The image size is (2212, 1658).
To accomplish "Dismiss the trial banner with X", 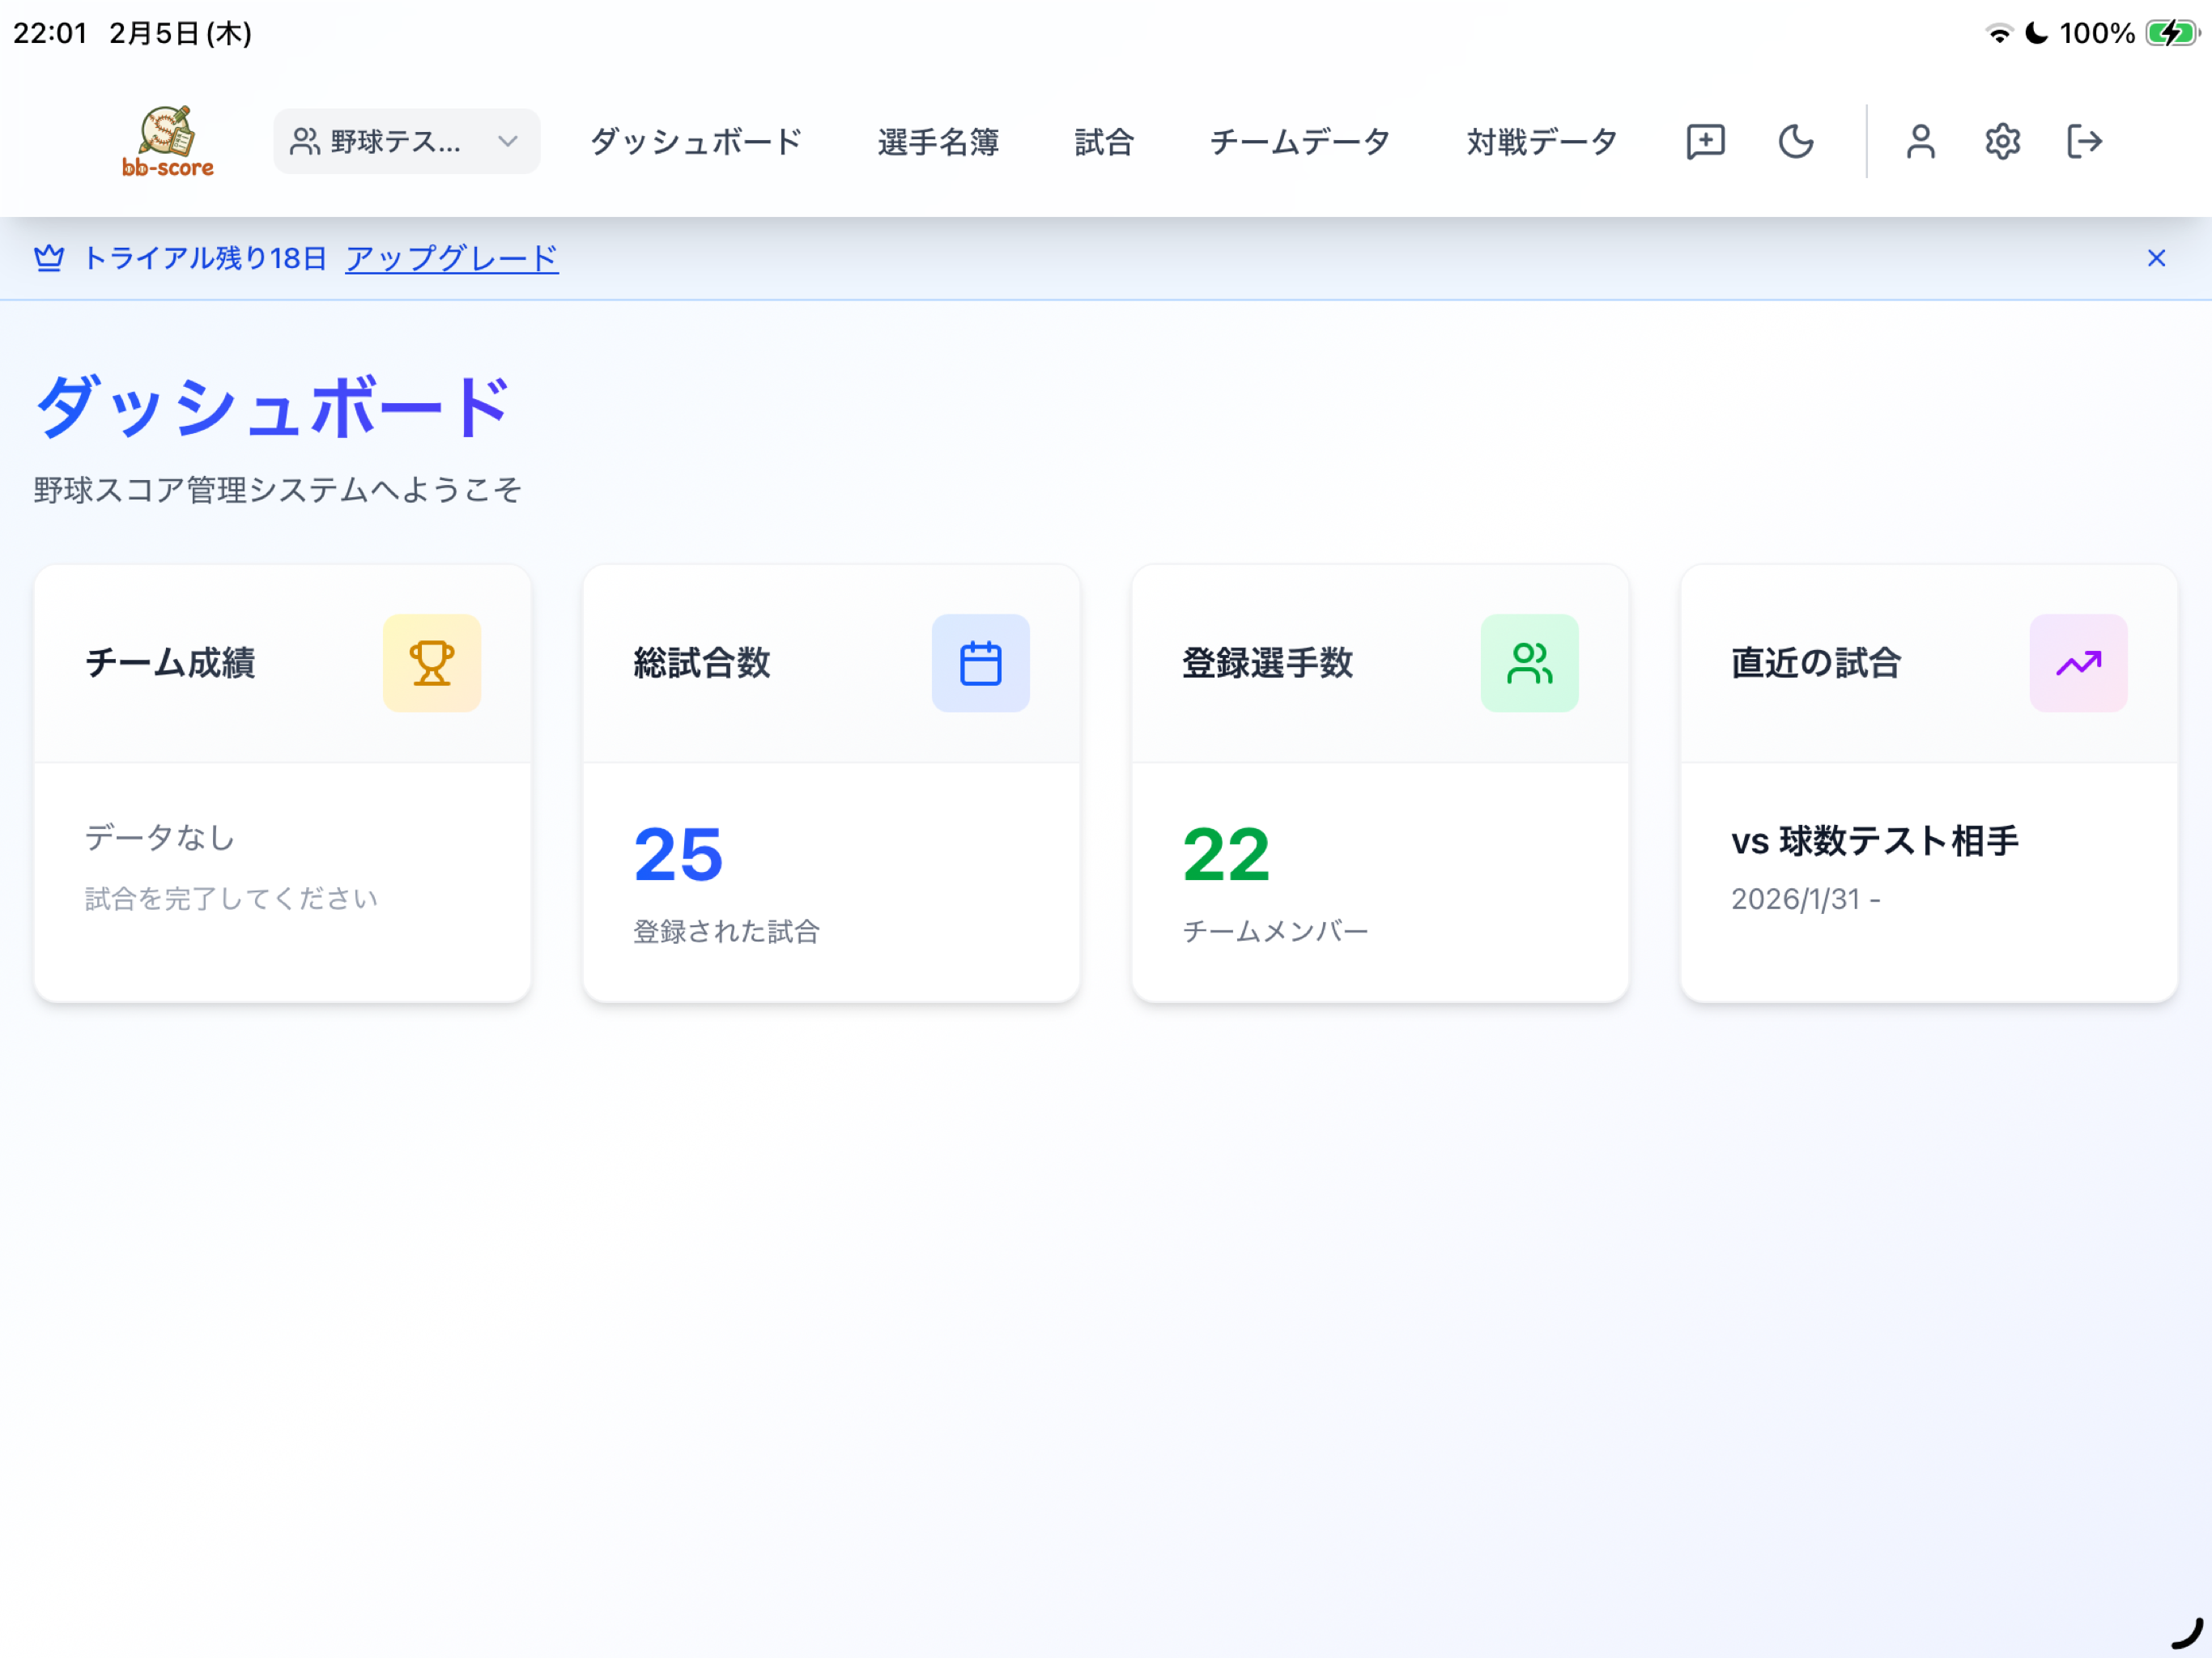I will (2156, 258).
